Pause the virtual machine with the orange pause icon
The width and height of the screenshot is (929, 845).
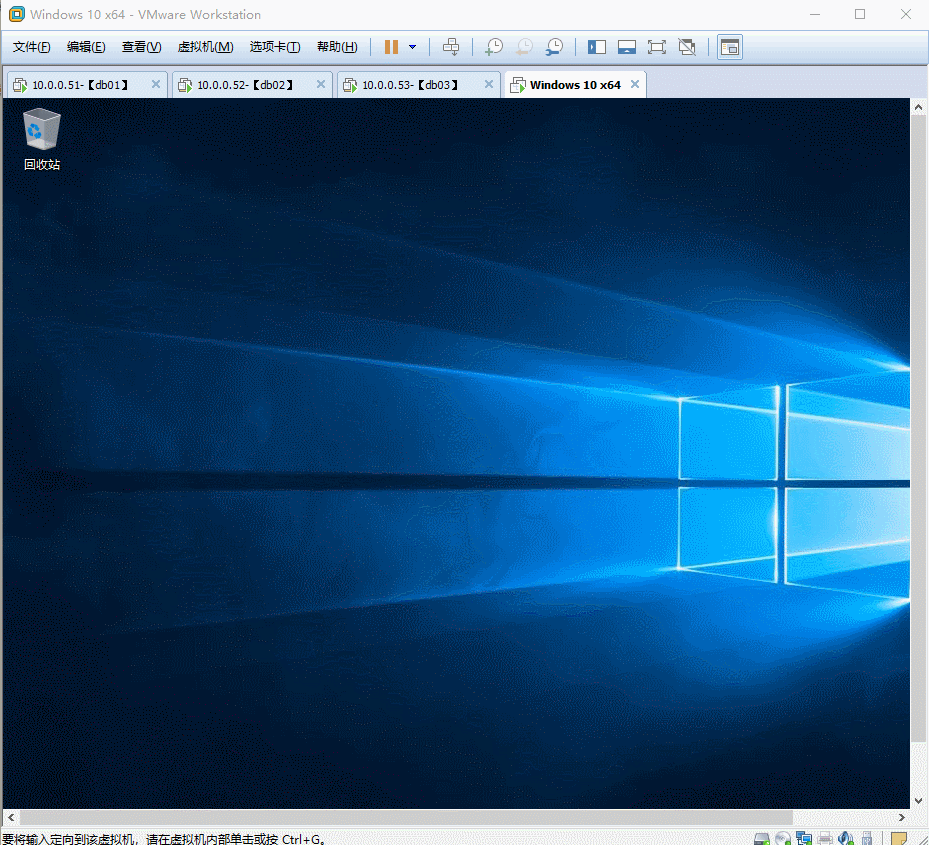point(391,47)
